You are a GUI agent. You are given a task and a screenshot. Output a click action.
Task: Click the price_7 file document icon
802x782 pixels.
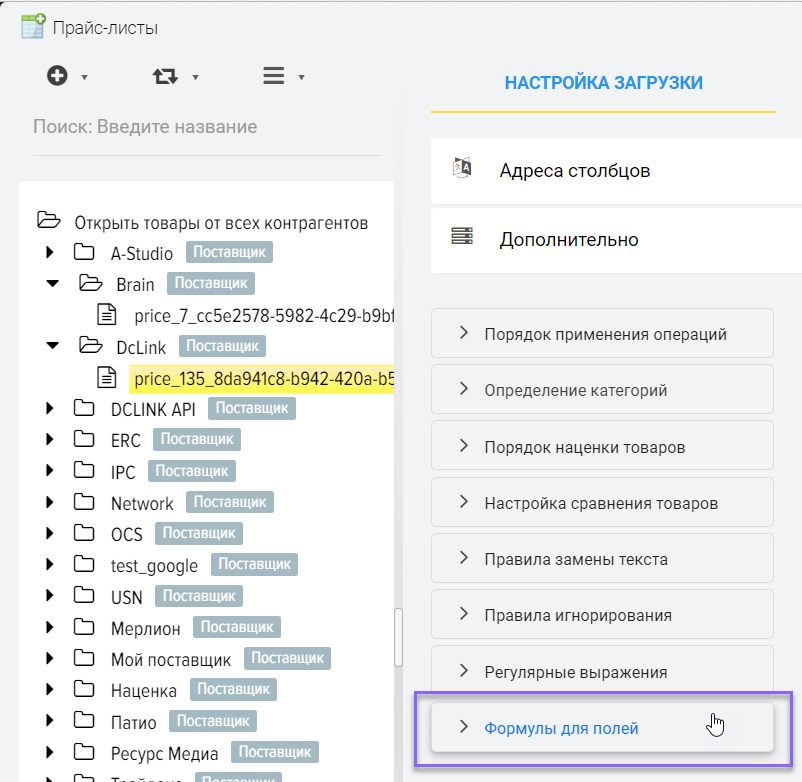click(107, 316)
